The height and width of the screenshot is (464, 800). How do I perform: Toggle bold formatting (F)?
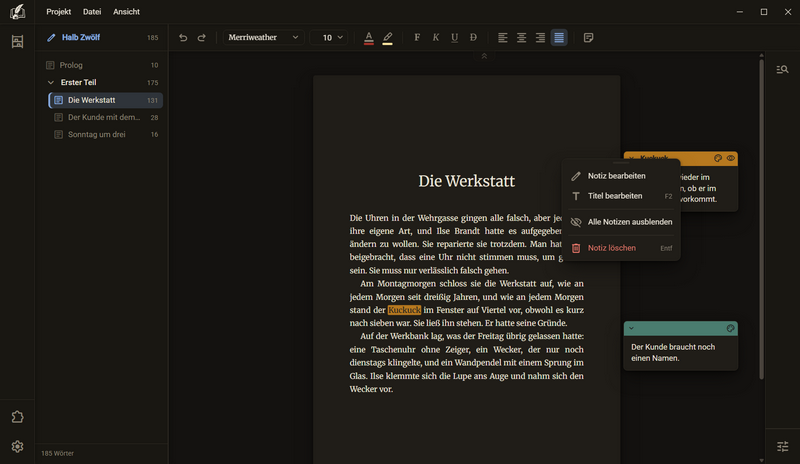tap(417, 37)
